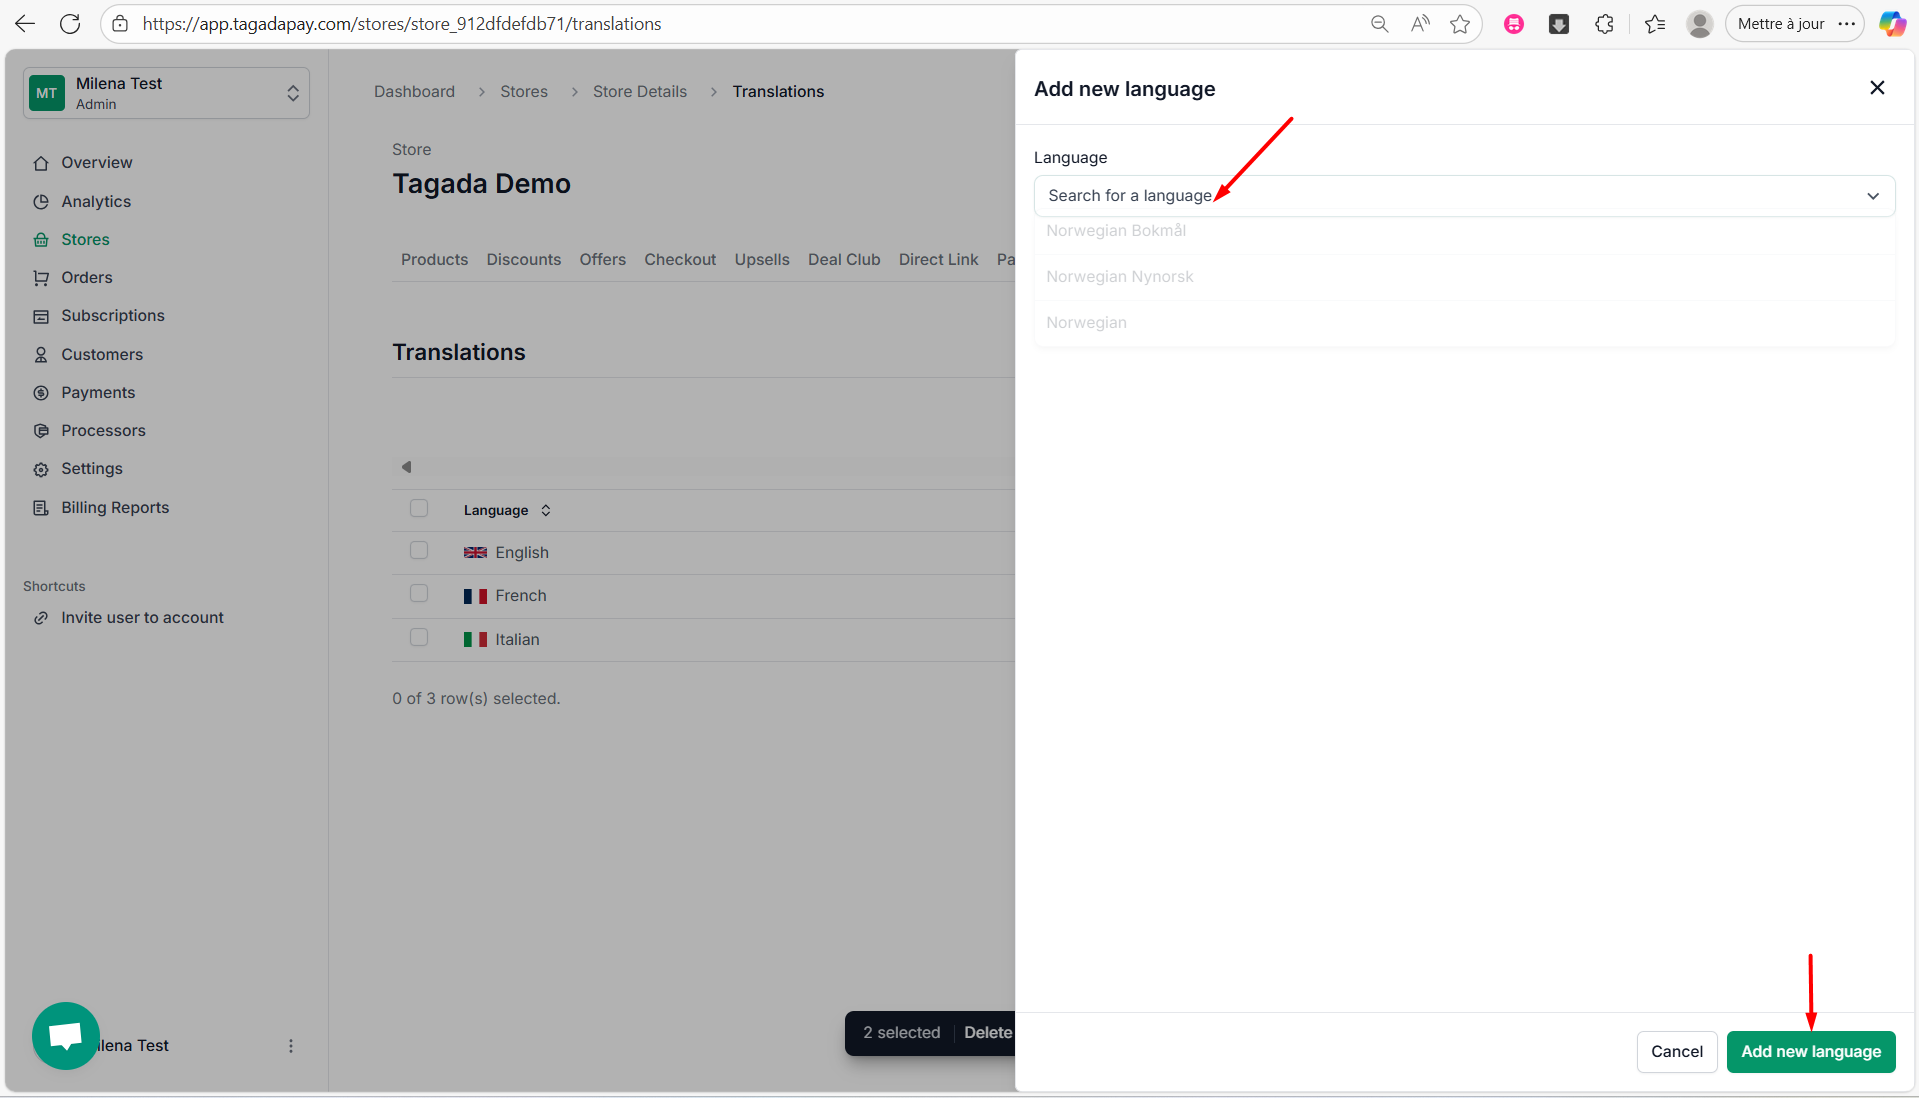Switch to the Offers tab
This screenshot has width=1919, height=1098.
pyautogui.click(x=602, y=260)
